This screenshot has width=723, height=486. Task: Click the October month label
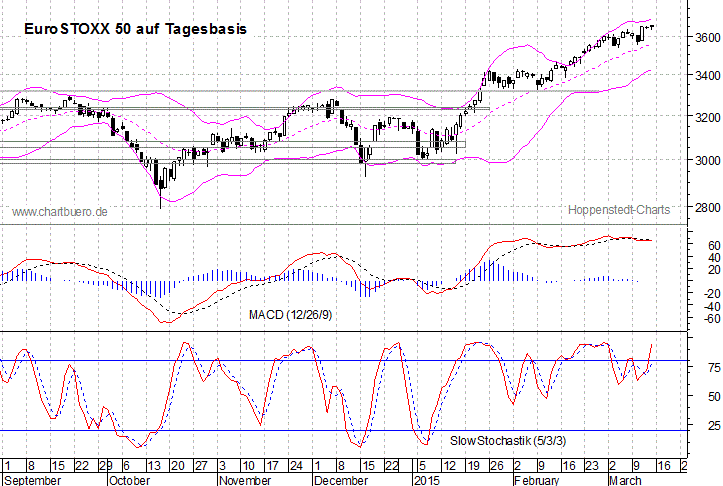pyautogui.click(x=130, y=480)
